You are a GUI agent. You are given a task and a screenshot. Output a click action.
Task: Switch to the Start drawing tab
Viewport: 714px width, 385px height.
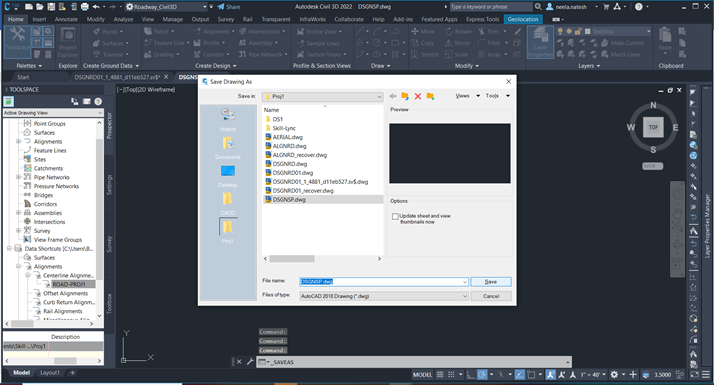pos(23,77)
